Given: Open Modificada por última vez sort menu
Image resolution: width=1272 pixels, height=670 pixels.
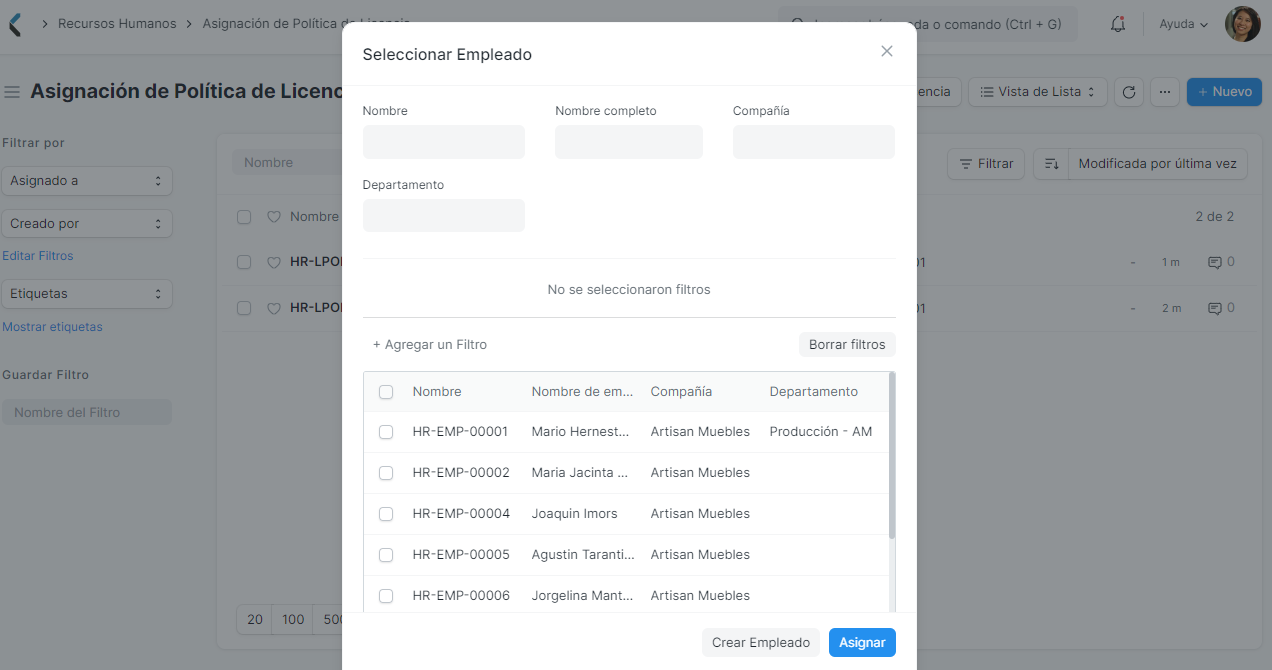Looking at the screenshot, I should point(1158,164).
